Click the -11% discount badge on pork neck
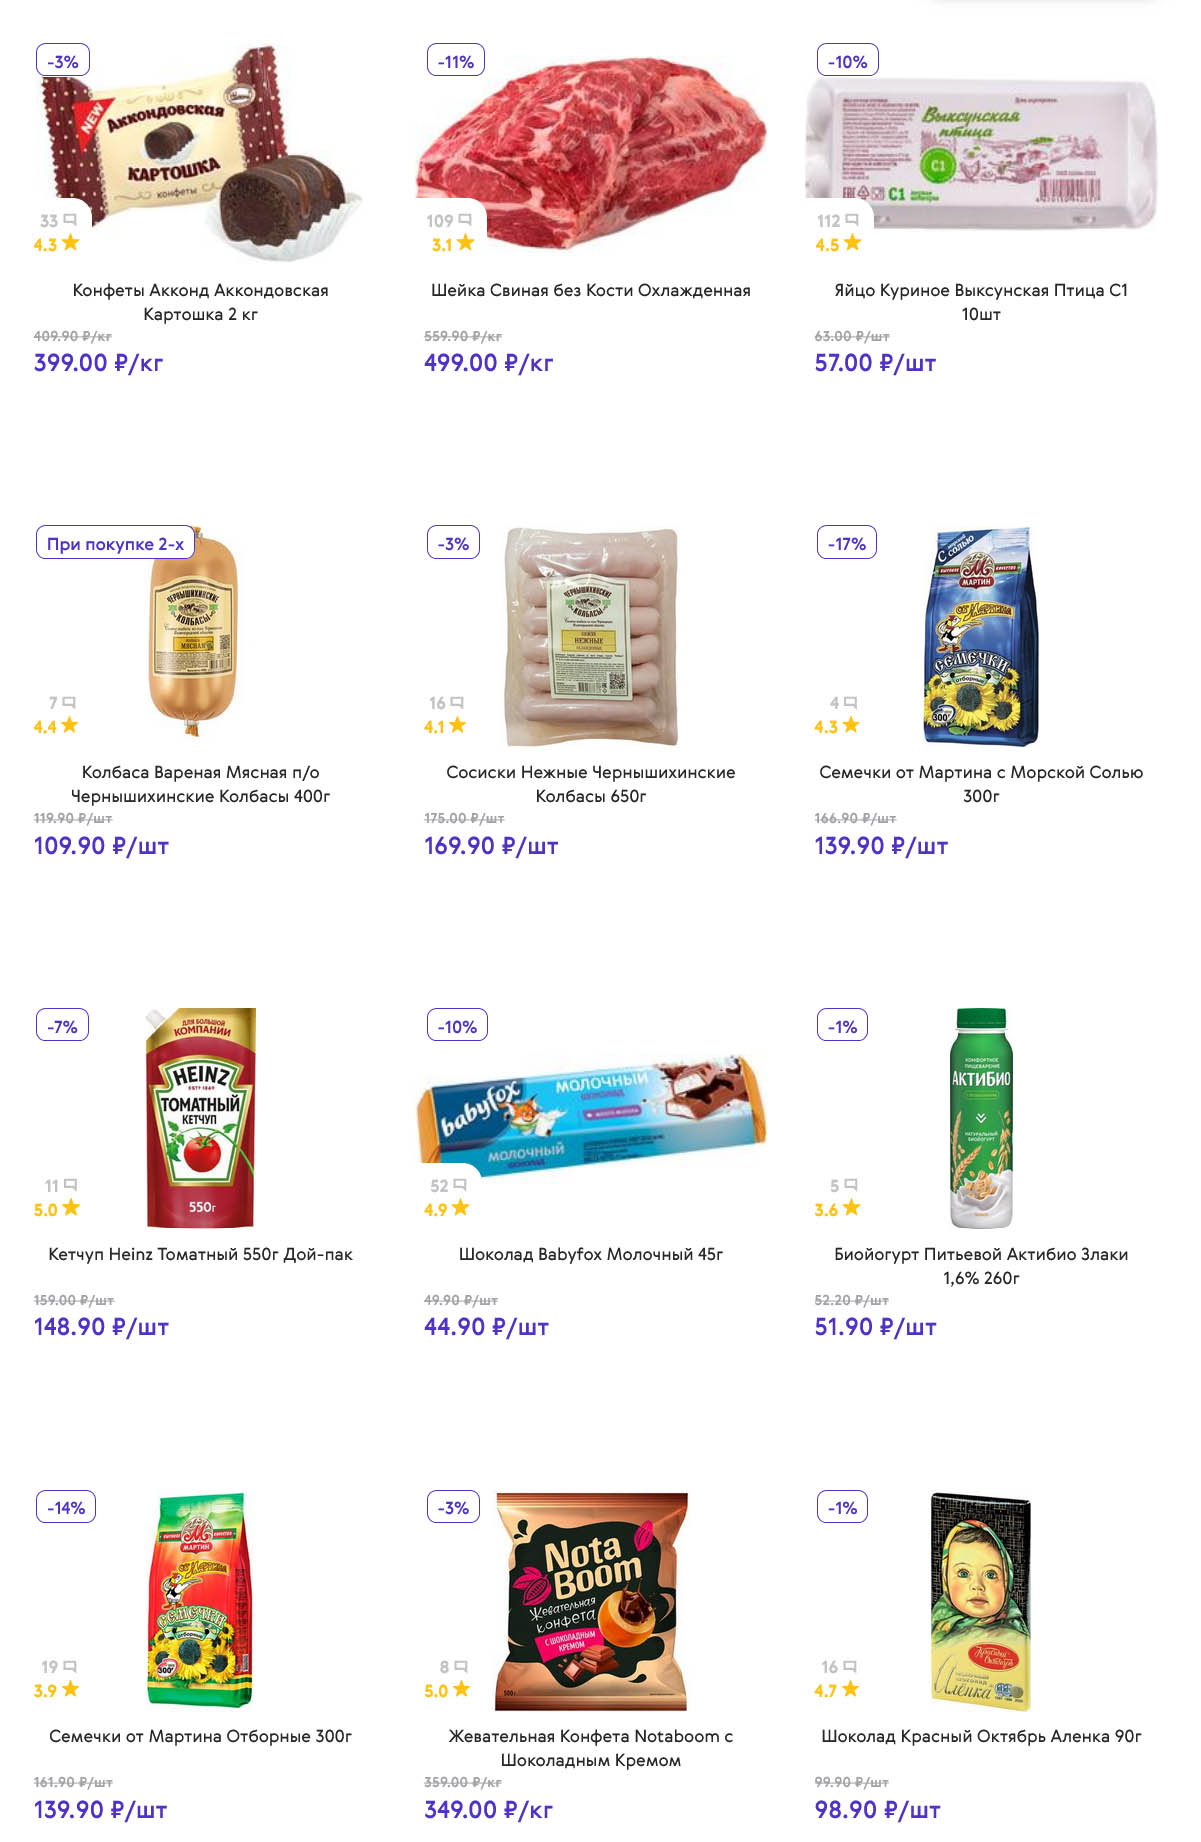Viewport: 1201px width, 1842px height. pos(455,61)
